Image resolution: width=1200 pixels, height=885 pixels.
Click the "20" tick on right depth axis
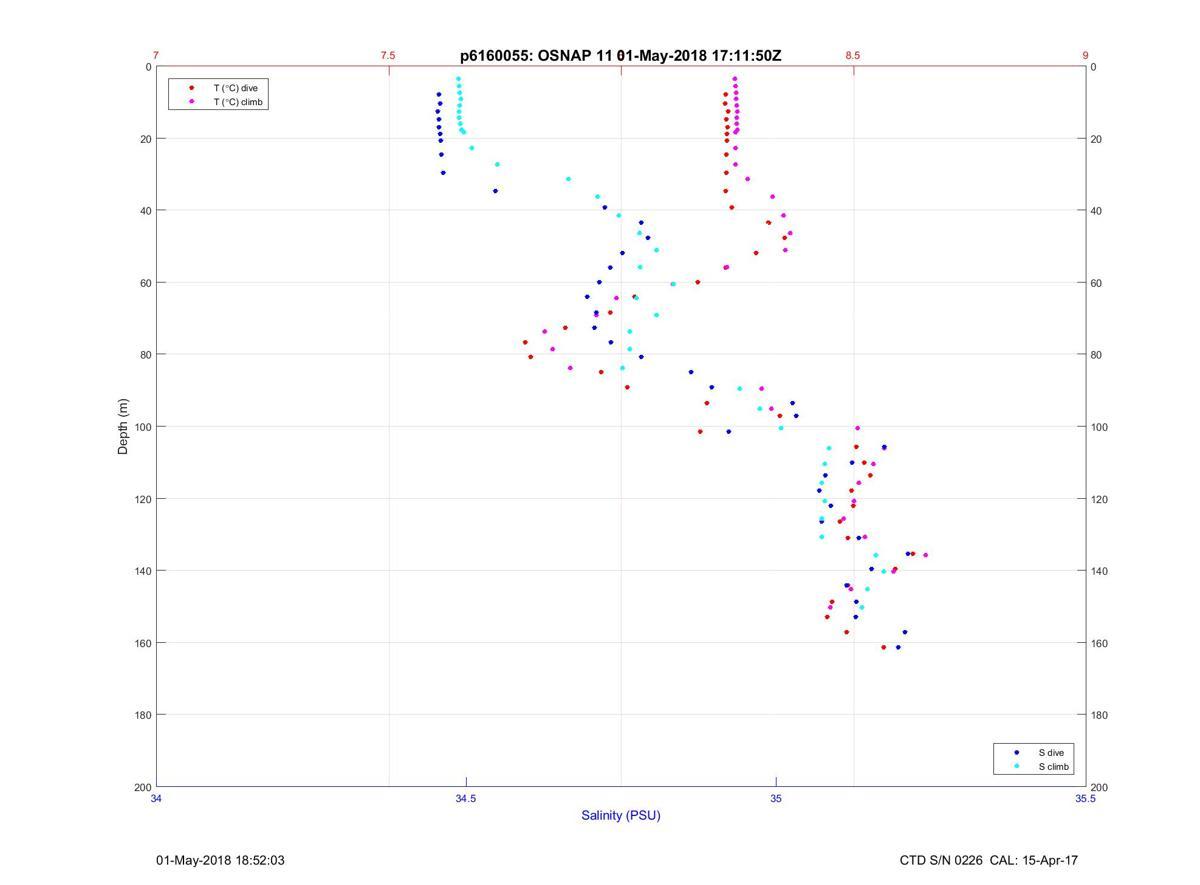[1096, 139]
